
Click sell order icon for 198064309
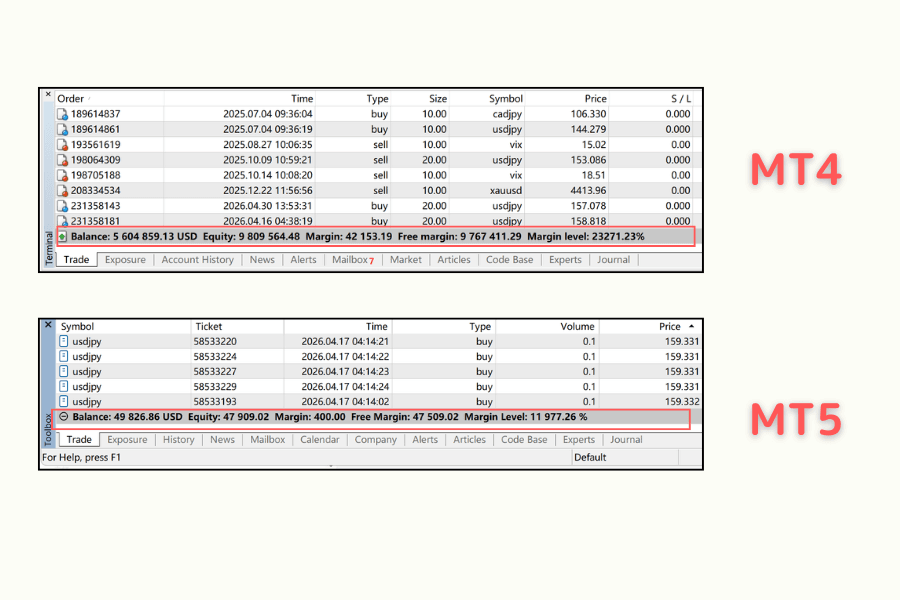coord(62,160)
